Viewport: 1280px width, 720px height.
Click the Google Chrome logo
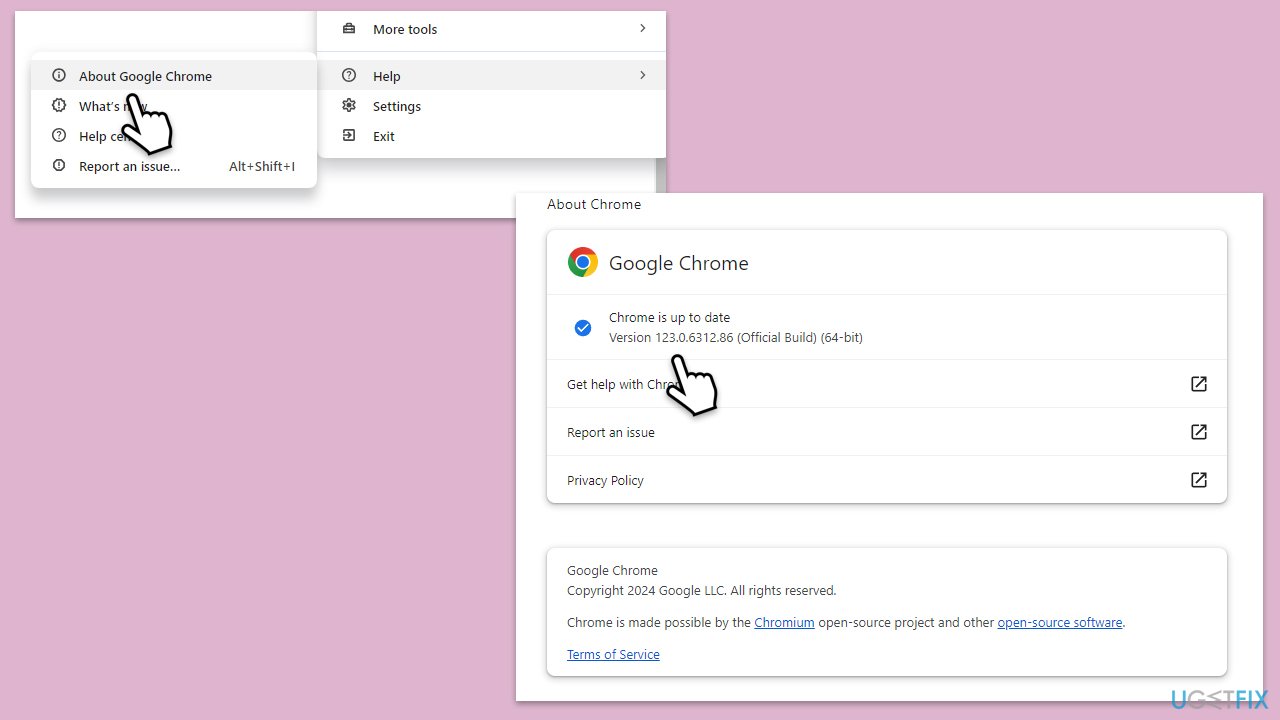click(583, 262)
